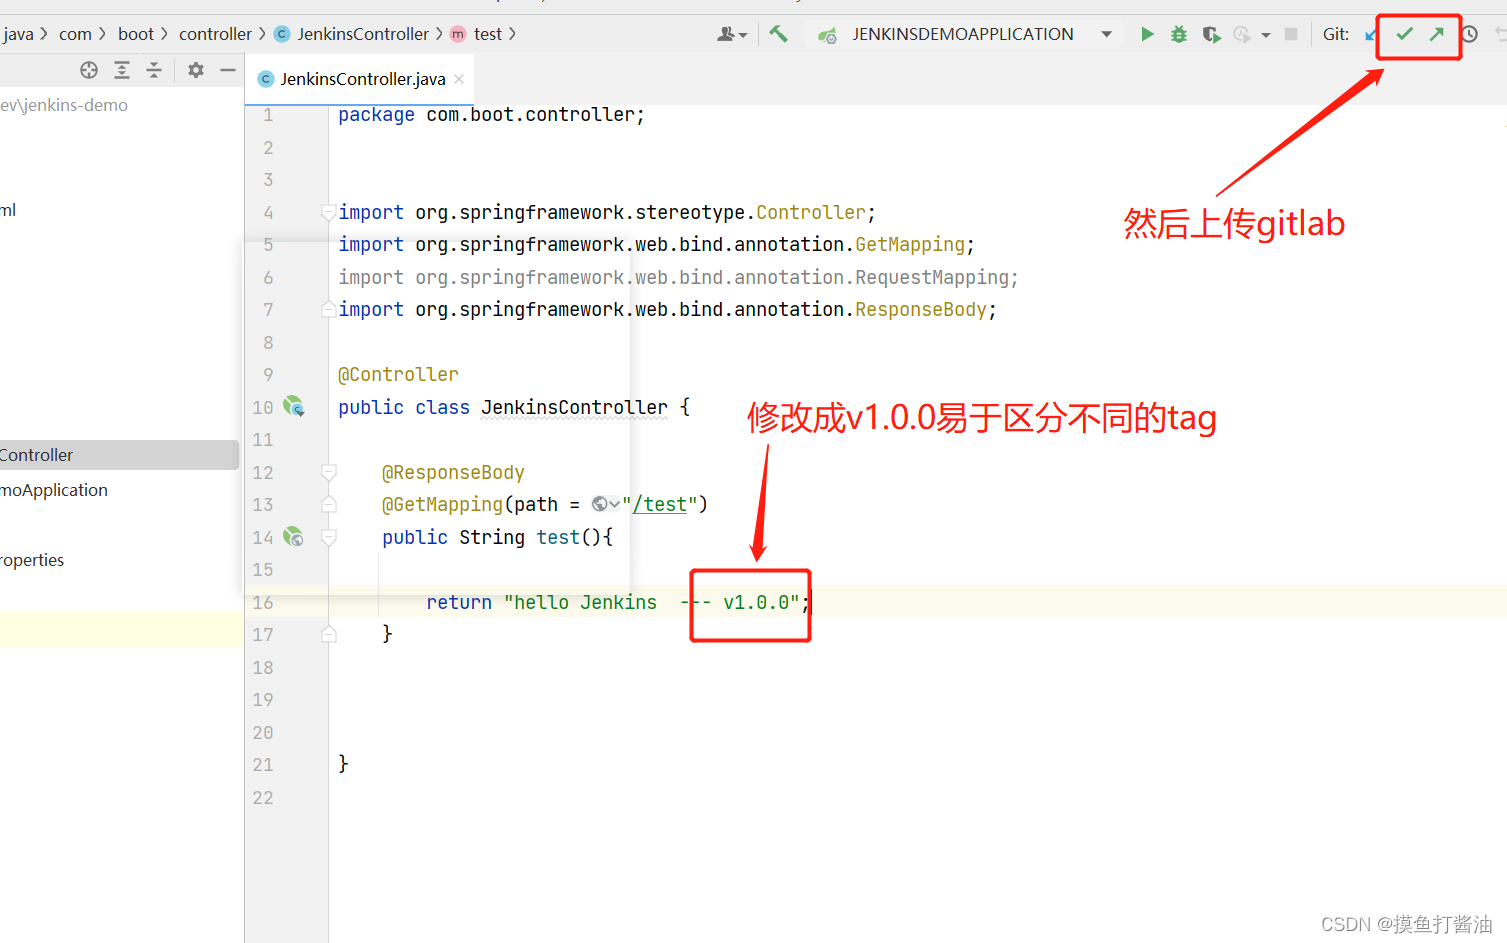Open the JENKINSDEMOAPPLICATION configuration dropdown arrow
The image size is (1507, 943).
tap(1106, 34)
